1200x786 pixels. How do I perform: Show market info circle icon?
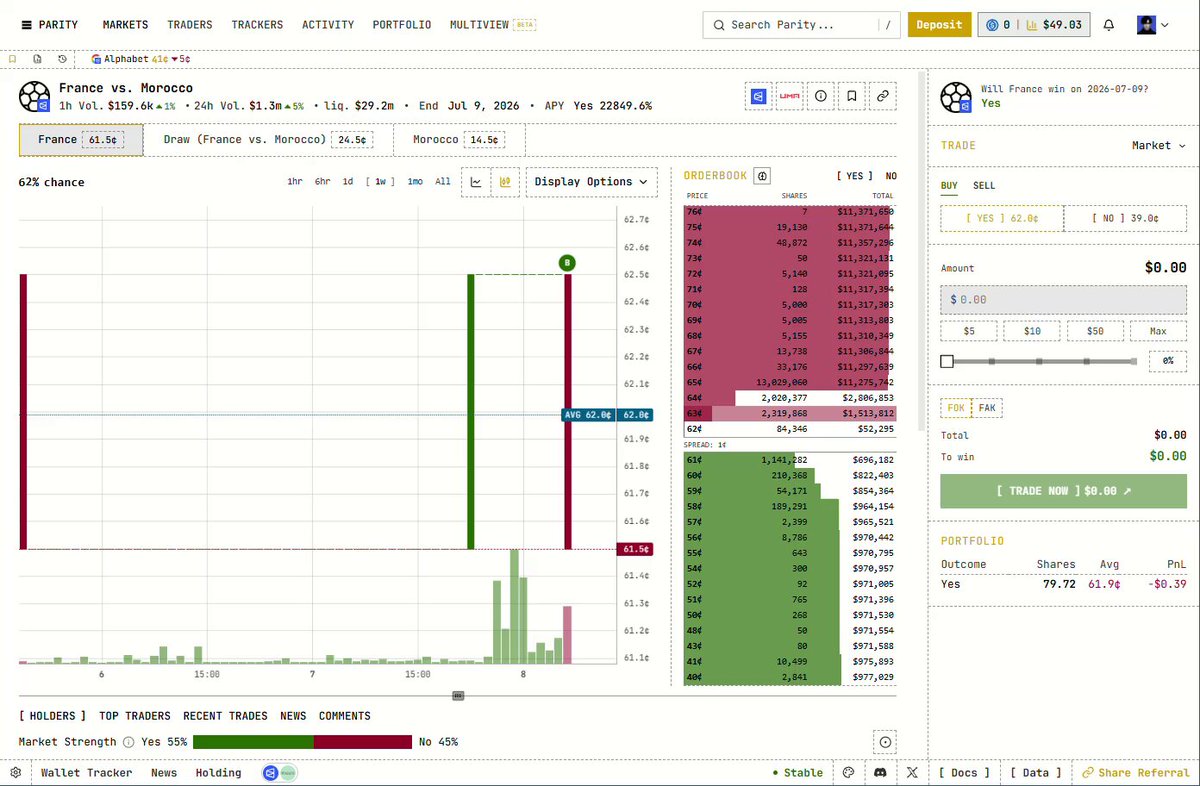pos(821,96)
